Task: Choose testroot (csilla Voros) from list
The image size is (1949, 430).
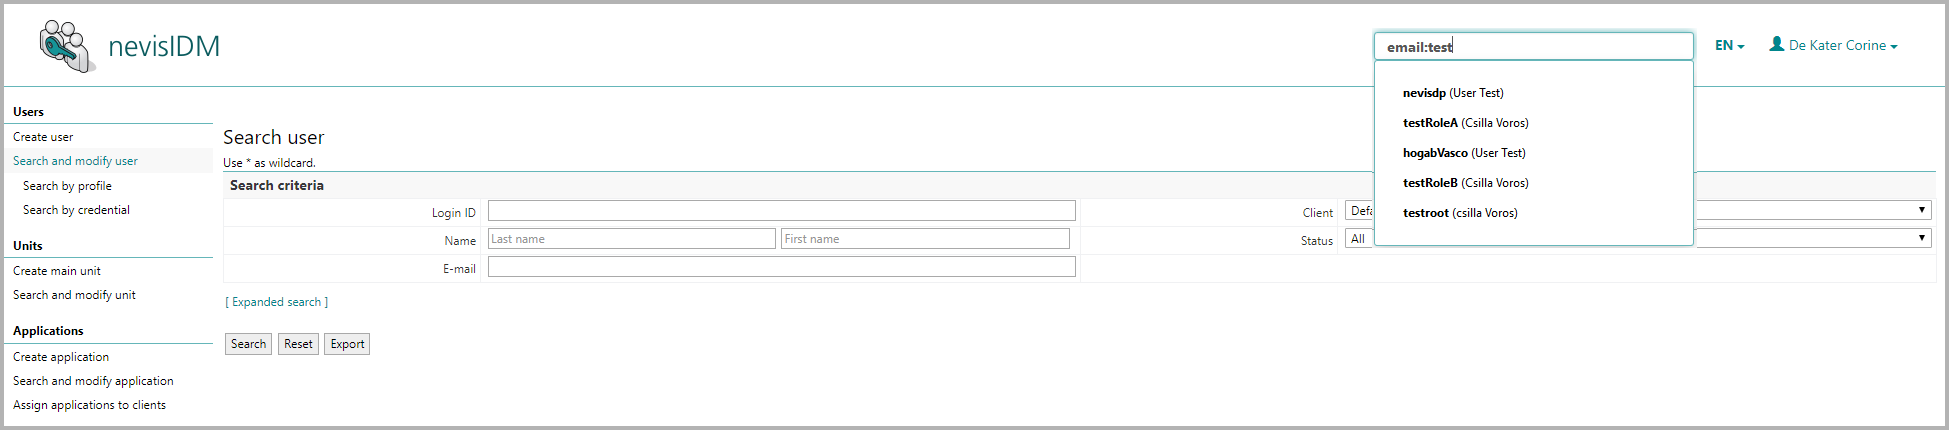Action: [1460, 213]
